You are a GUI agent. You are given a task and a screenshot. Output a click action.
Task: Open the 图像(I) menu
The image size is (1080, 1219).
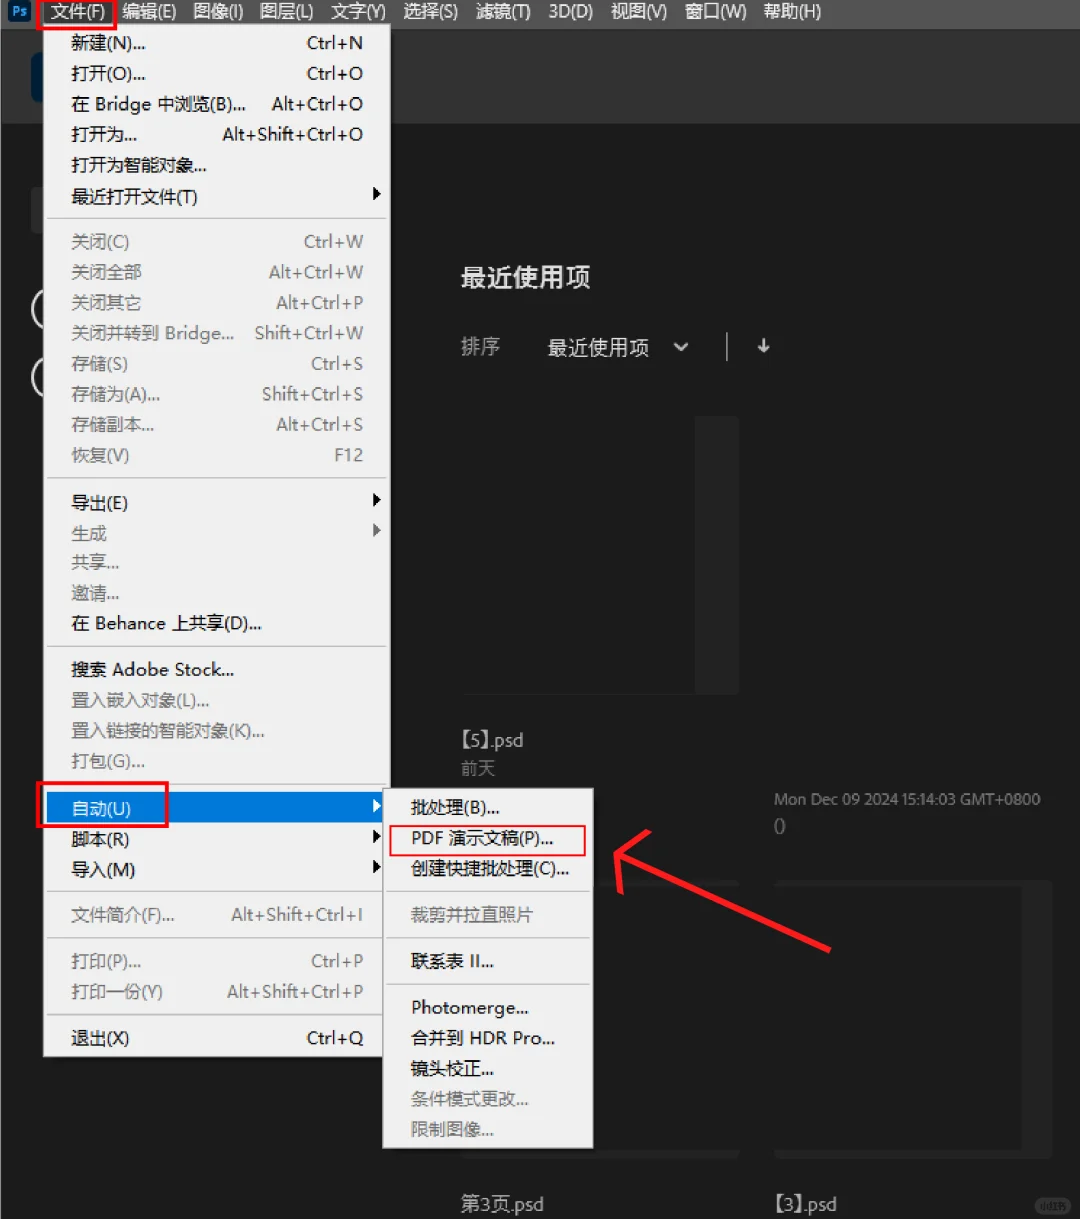218,12
